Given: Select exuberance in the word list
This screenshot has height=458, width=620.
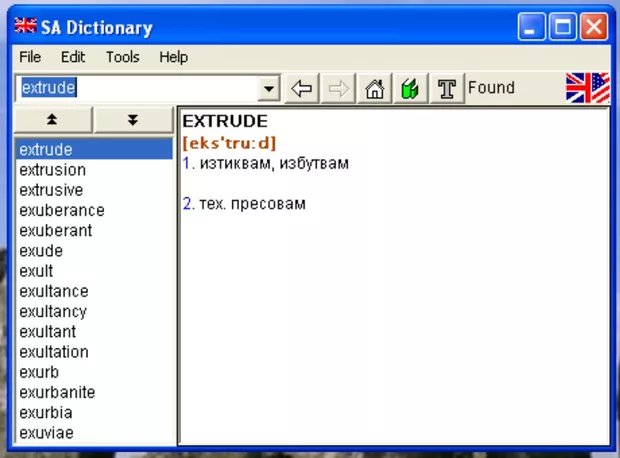Looking at the screenshot, I should (94, 210).
